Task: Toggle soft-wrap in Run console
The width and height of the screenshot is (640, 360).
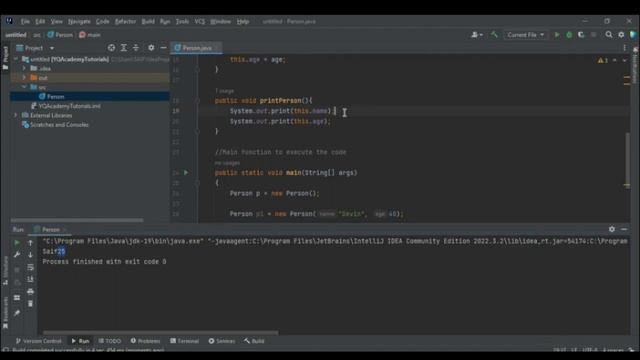Action: [30, 267]
